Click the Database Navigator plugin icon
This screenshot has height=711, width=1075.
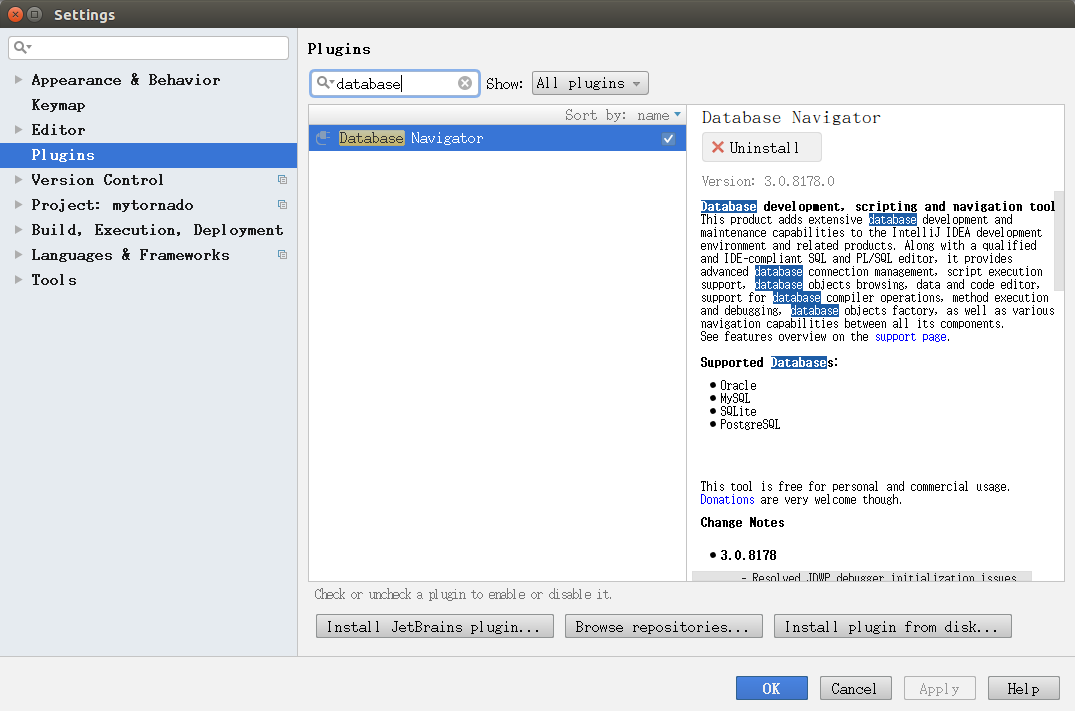(x=323, y=138)
